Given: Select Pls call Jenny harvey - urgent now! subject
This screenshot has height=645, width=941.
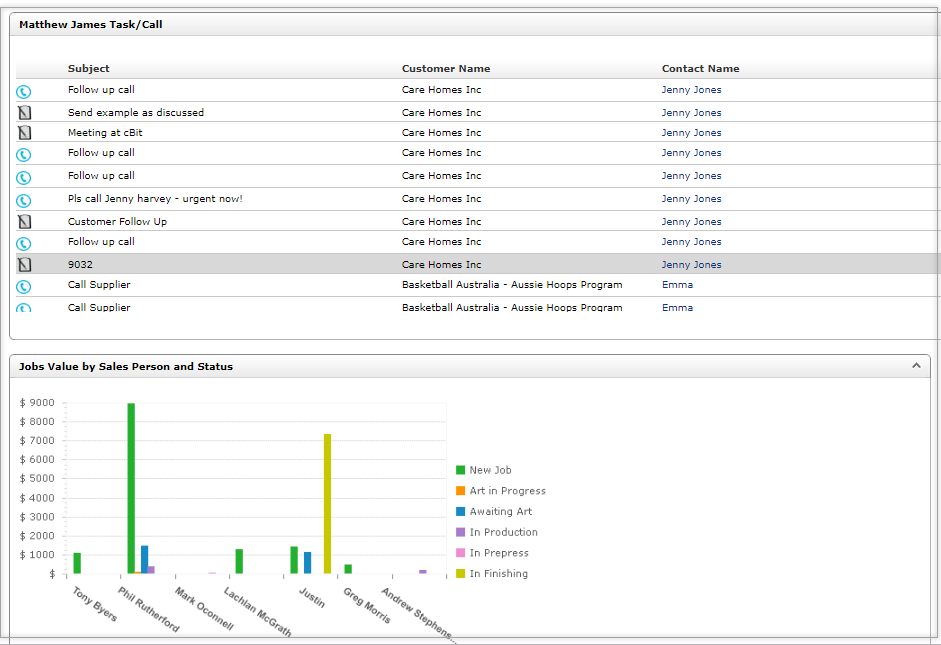Looking at the screenshot, I should click(155, 199).
